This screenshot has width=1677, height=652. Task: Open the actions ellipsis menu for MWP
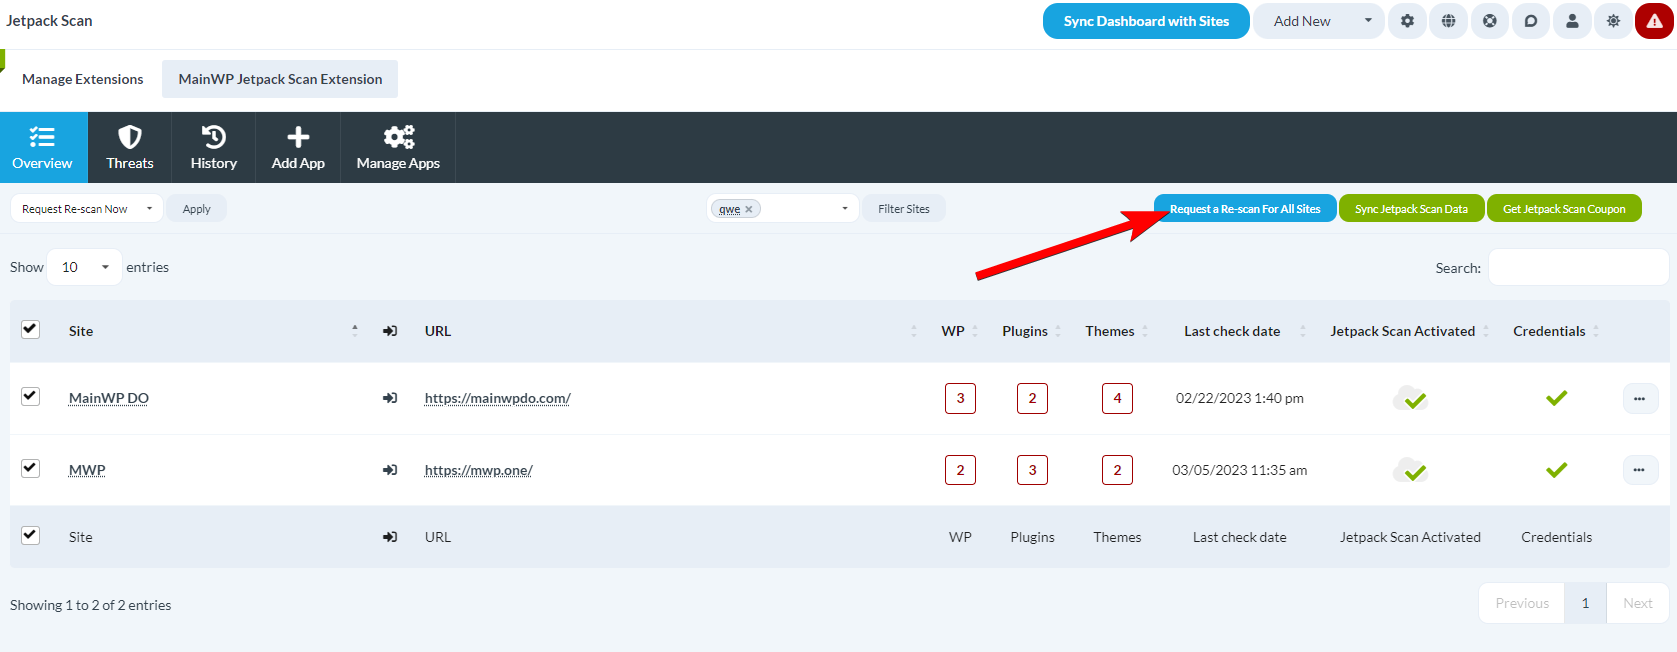[1640, 470]
